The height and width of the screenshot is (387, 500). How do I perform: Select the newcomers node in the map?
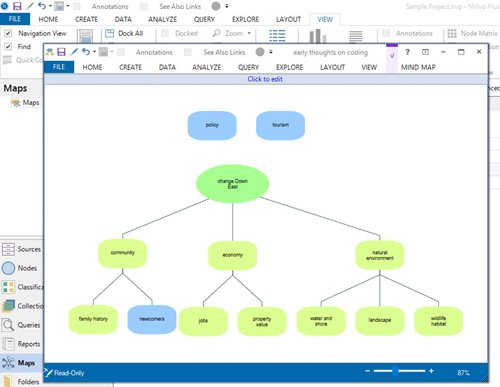coord(152,319)
